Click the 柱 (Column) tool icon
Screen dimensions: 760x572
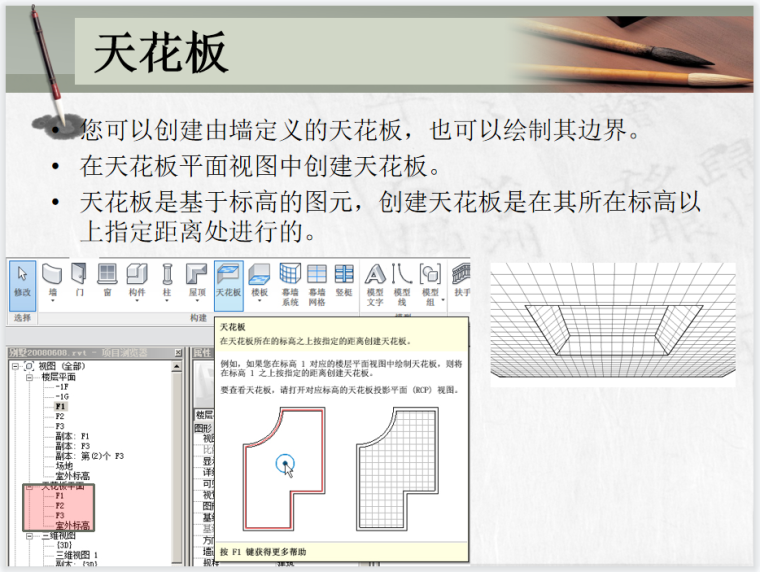pos(167,279)
